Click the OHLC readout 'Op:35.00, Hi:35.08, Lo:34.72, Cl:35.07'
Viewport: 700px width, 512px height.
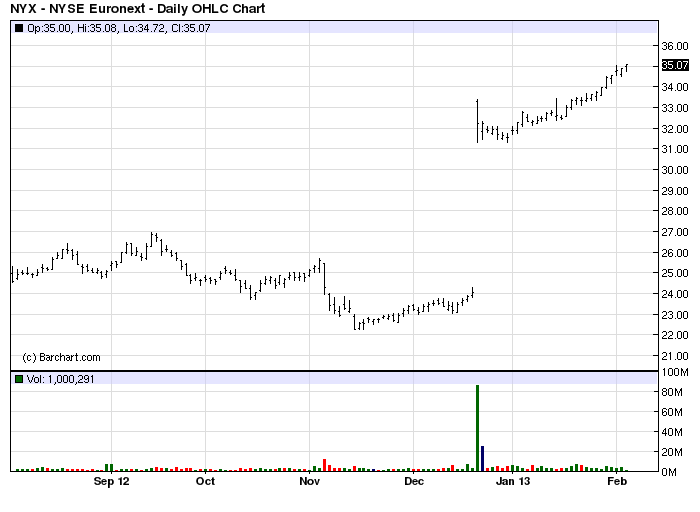tap(118, 28)
